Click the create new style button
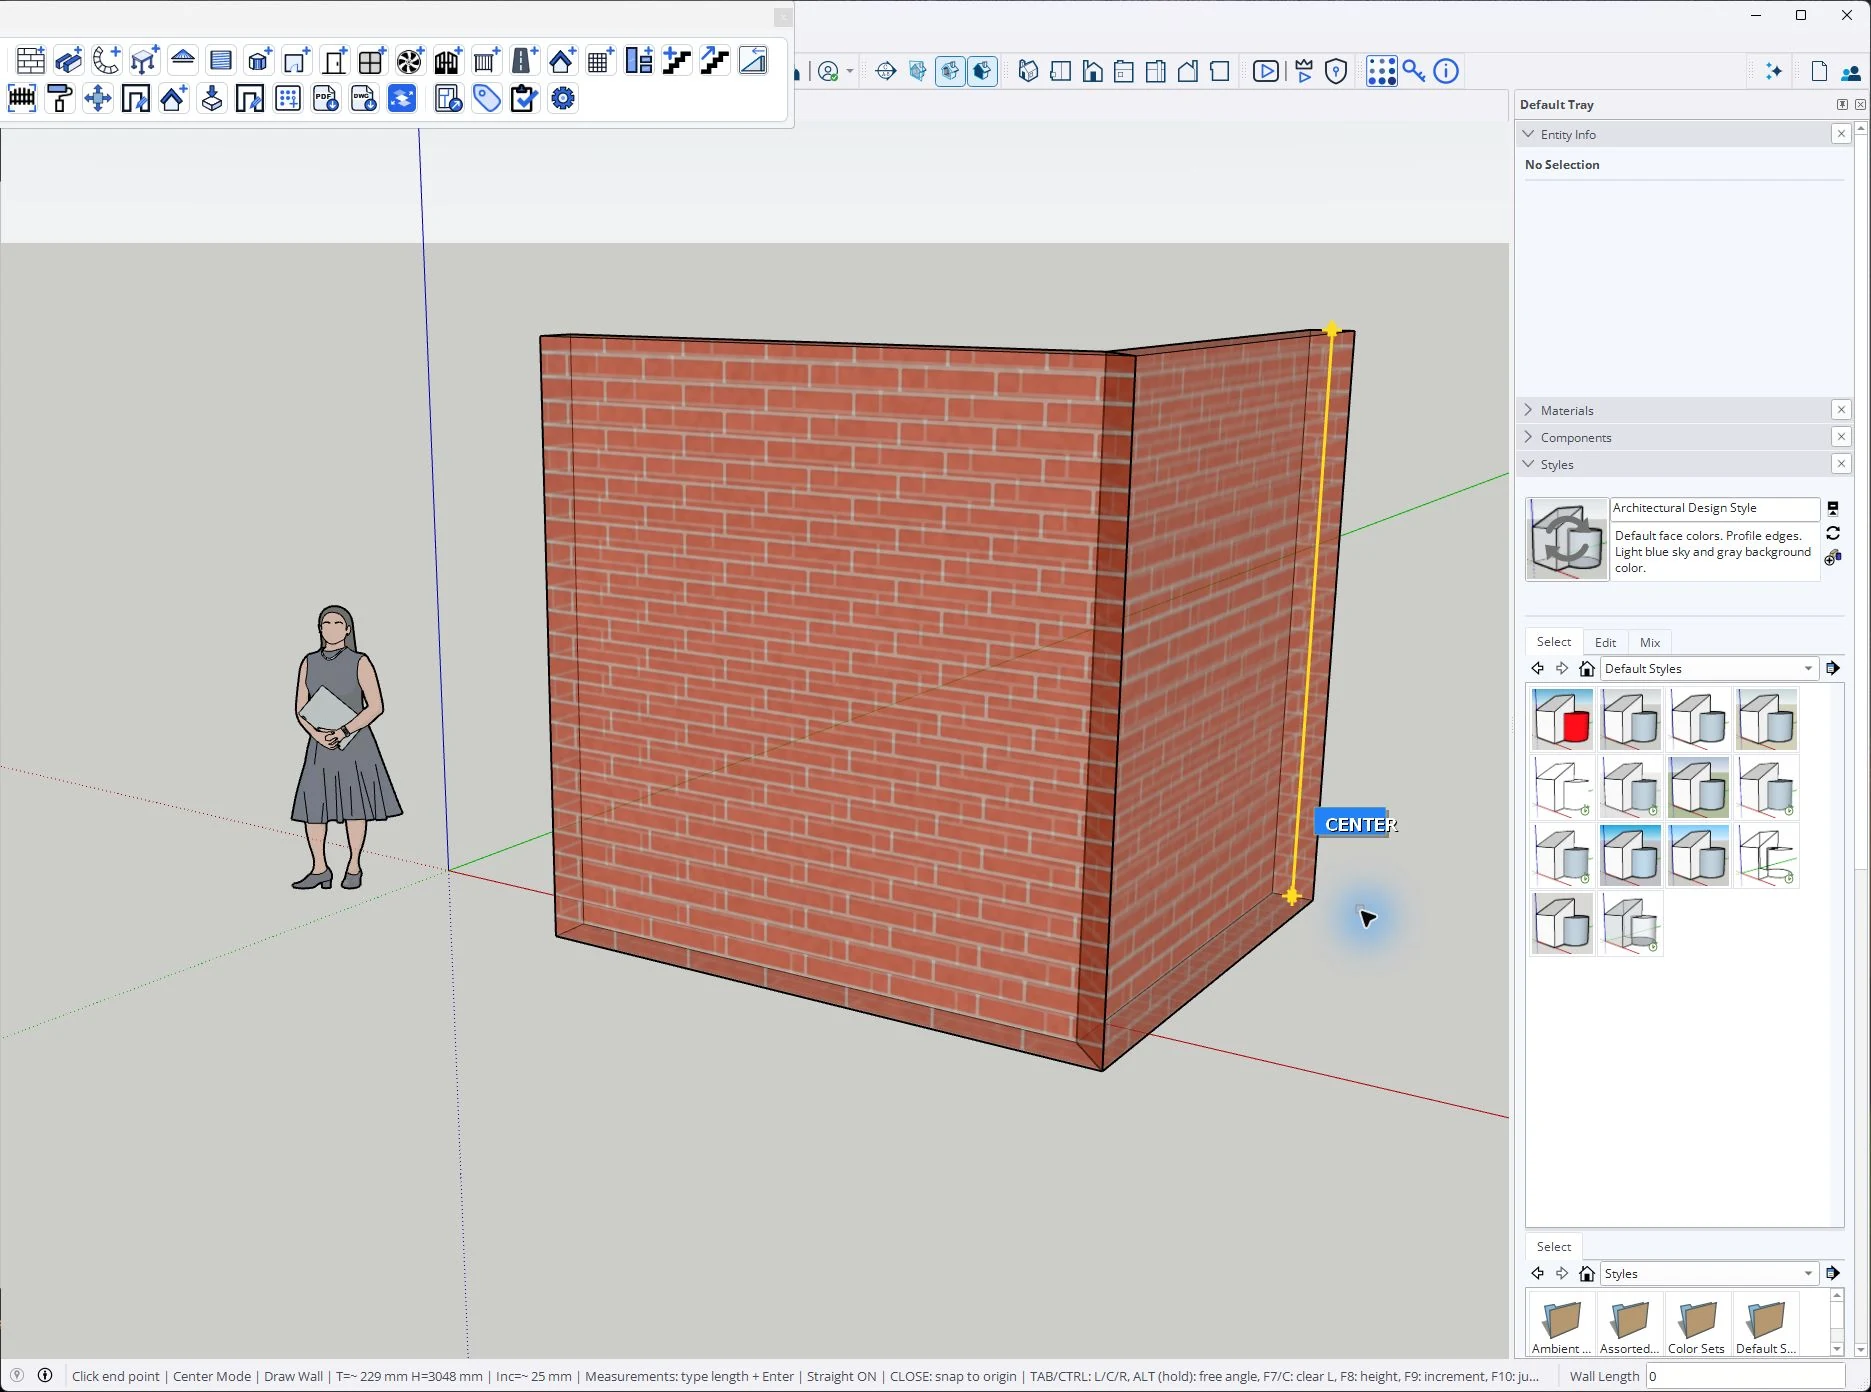The height and width of the screenshot is (1392, 1871). coord(1833,558)
